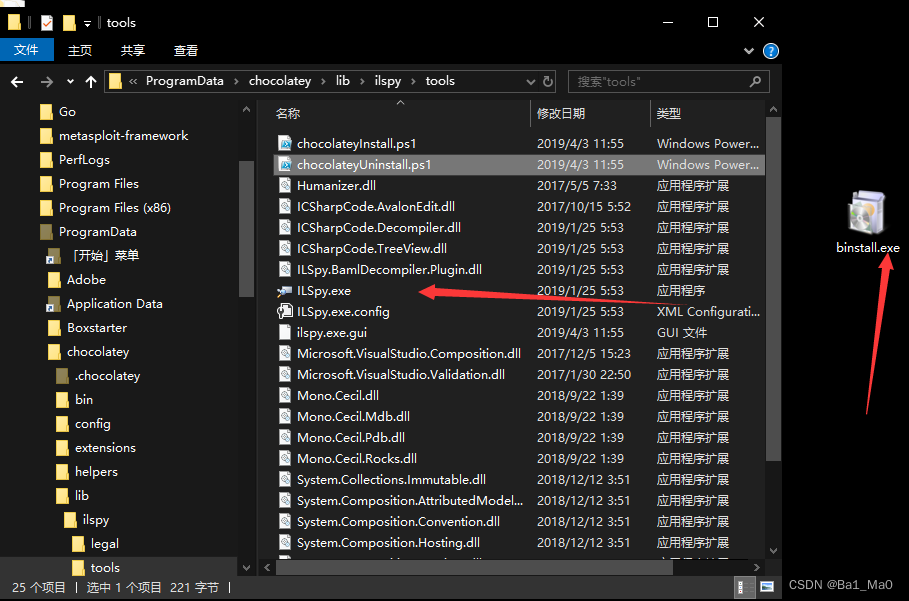Open the 共享 ribbon tab
Viewport: 909px width, 601px height.
133,50
